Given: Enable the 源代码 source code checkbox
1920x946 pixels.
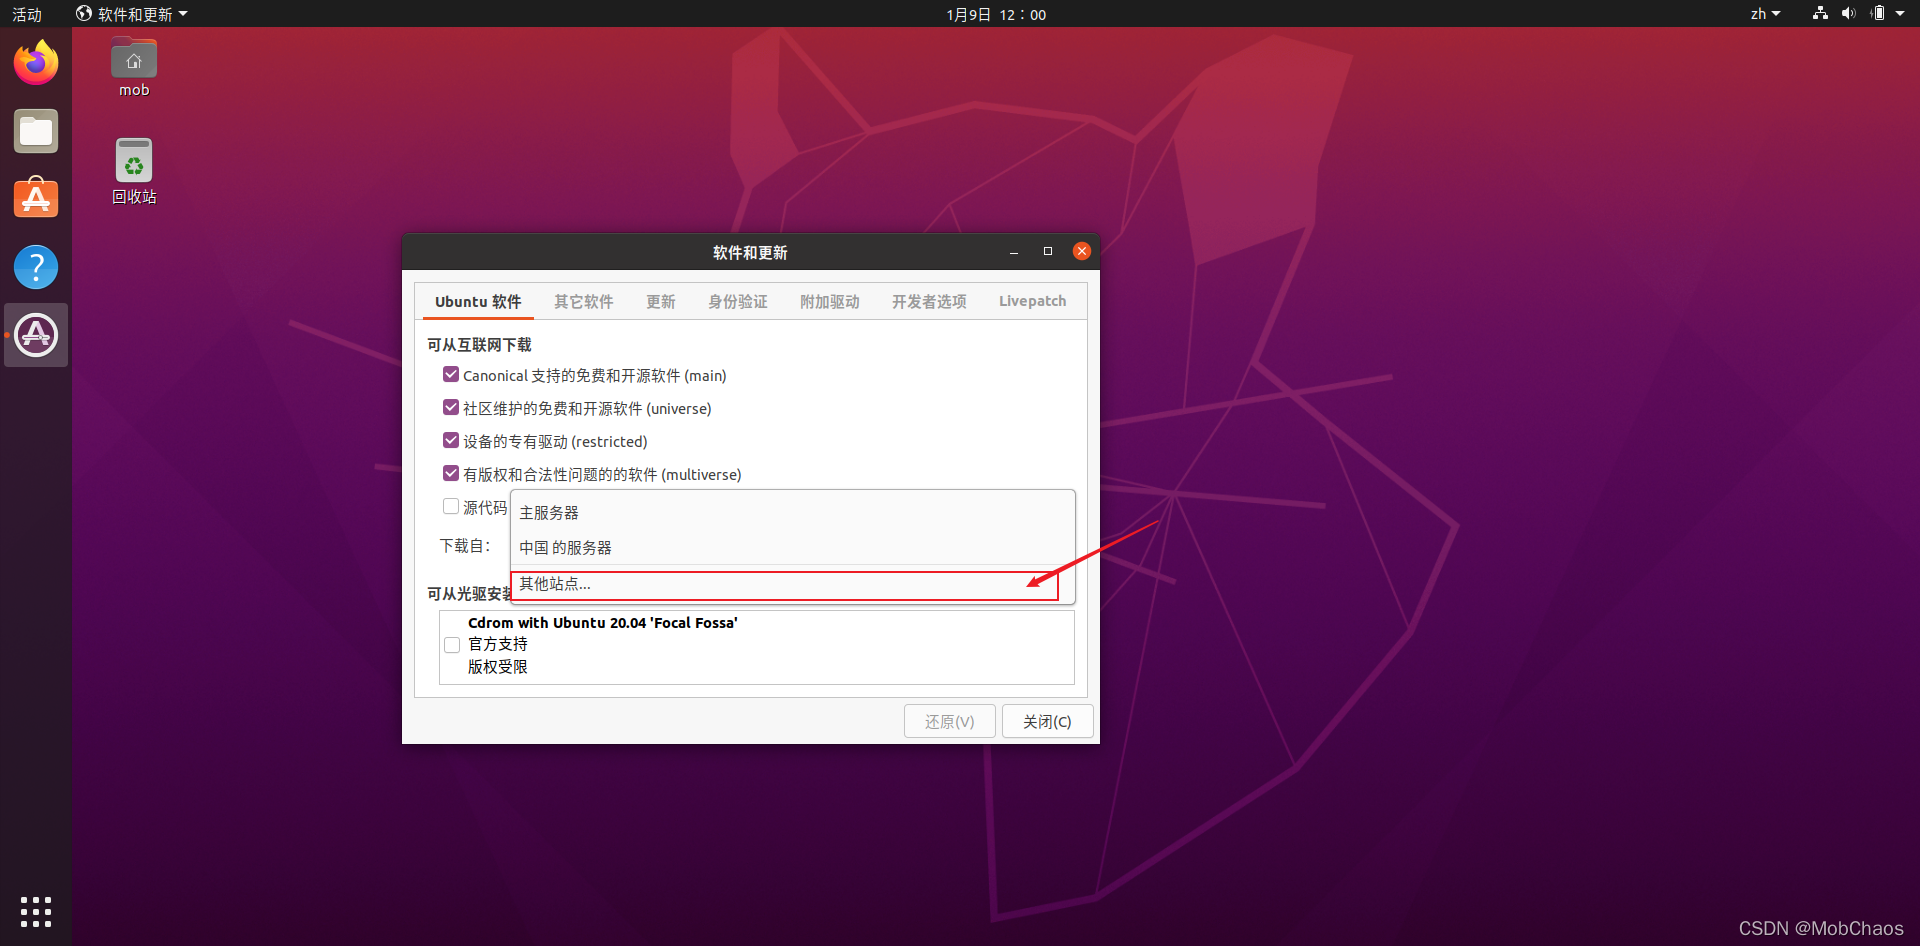Looking at the screenshot, I should [x=451, y=506].
